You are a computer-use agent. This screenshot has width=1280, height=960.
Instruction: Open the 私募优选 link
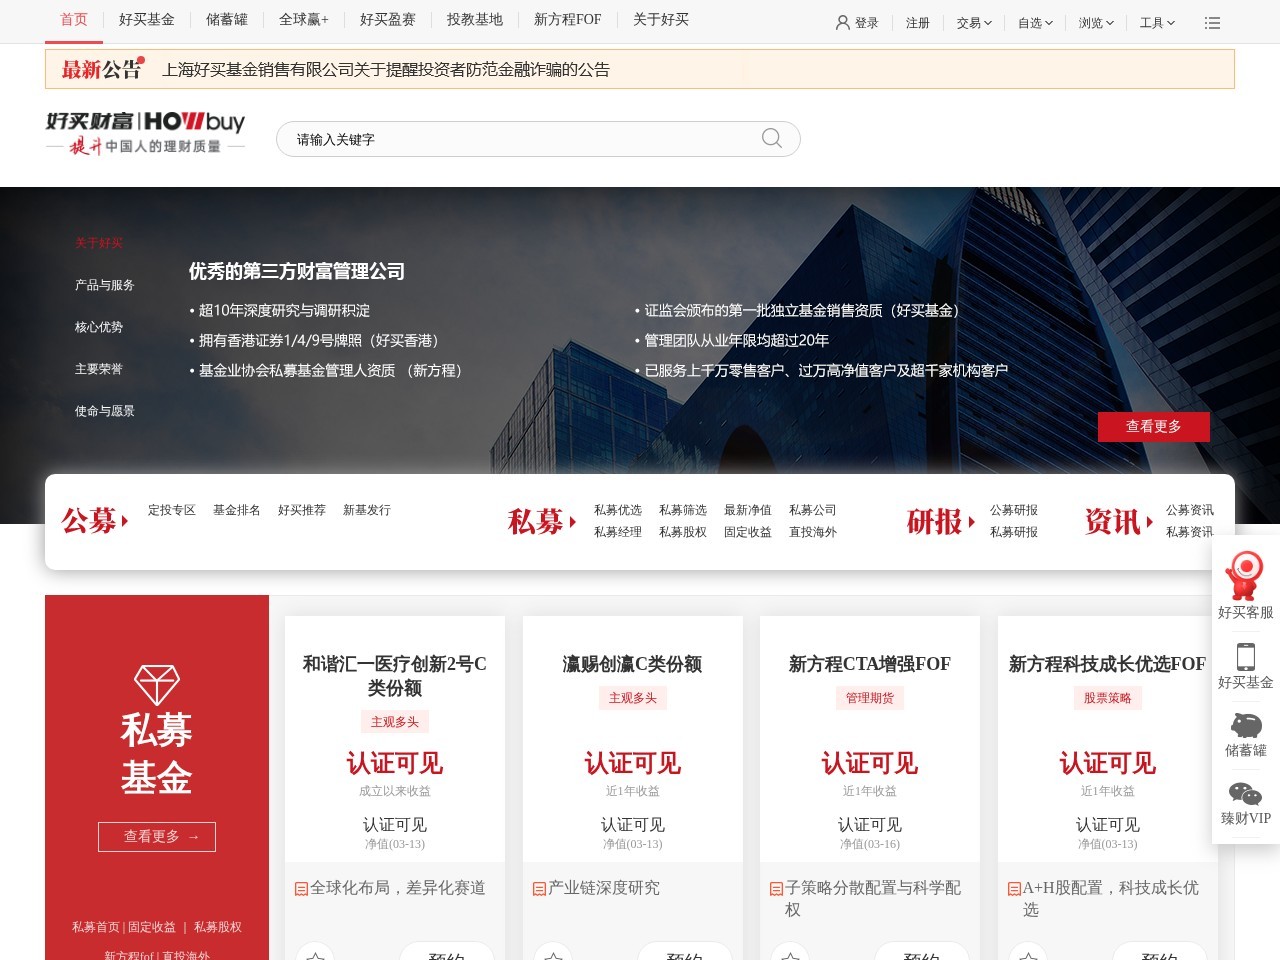coord(618,510)
